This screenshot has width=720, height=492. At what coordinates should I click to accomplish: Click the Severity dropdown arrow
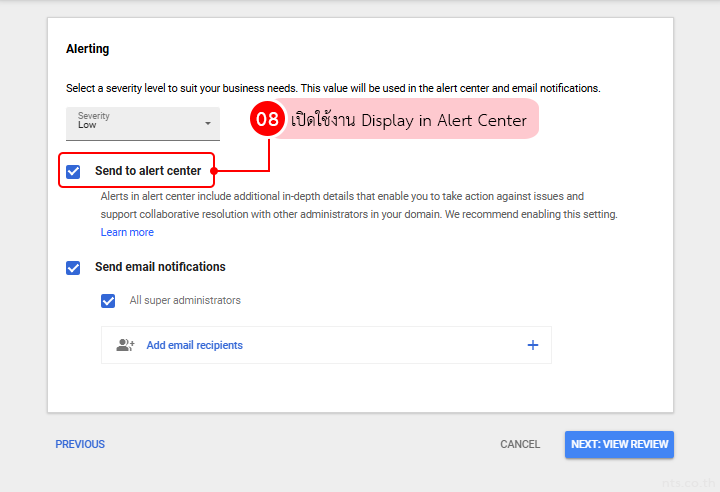pyautogui.click(x=208, y=124)
